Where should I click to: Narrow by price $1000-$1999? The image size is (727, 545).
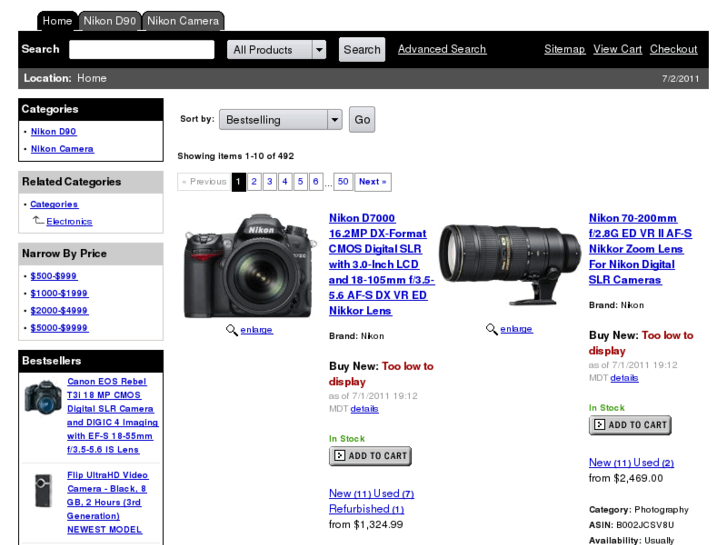[59, 293]
